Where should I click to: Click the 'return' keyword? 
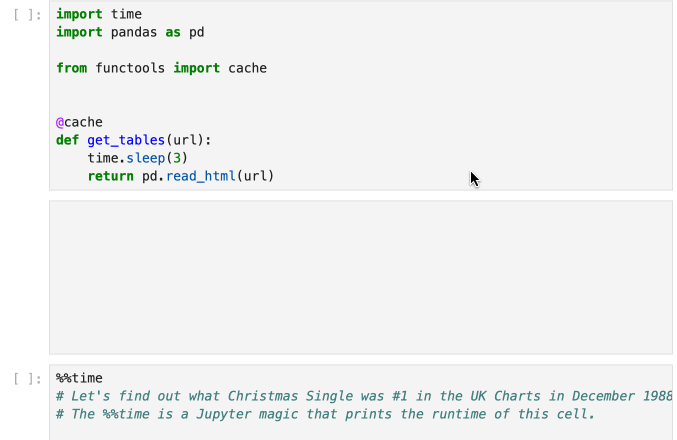click(111, 177)
